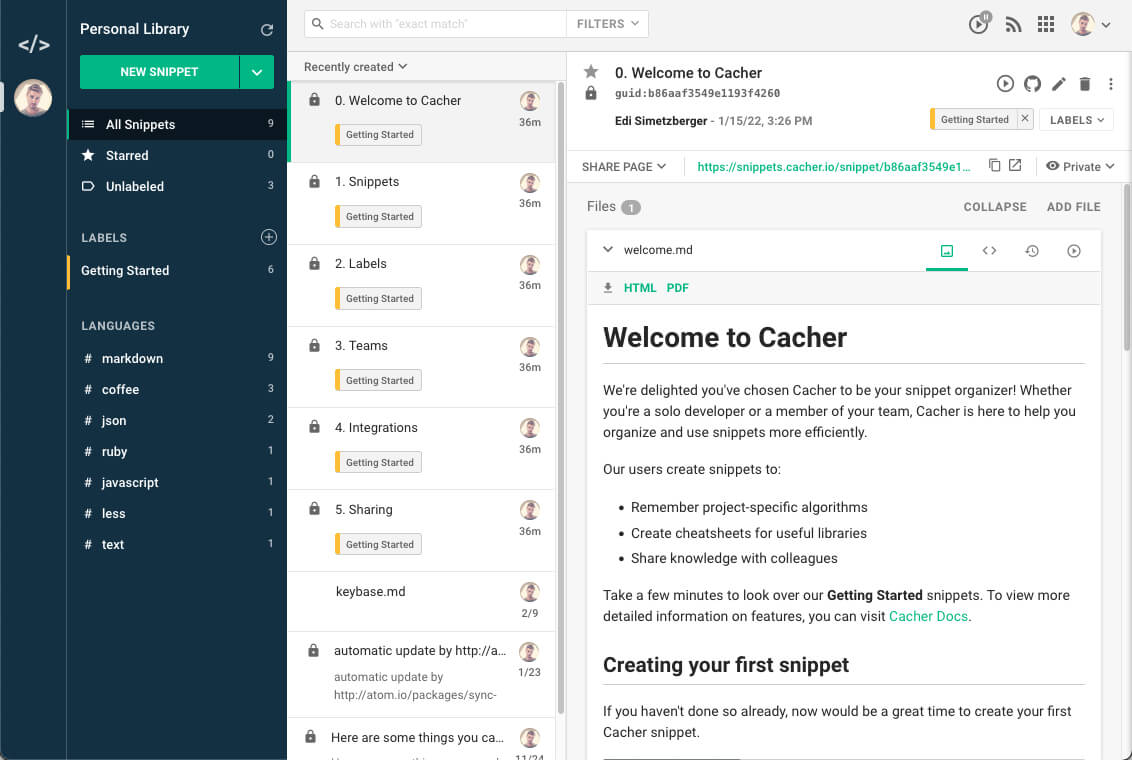
Task: Click COLLAPSE to collapse files
Action: pos(995,207)
